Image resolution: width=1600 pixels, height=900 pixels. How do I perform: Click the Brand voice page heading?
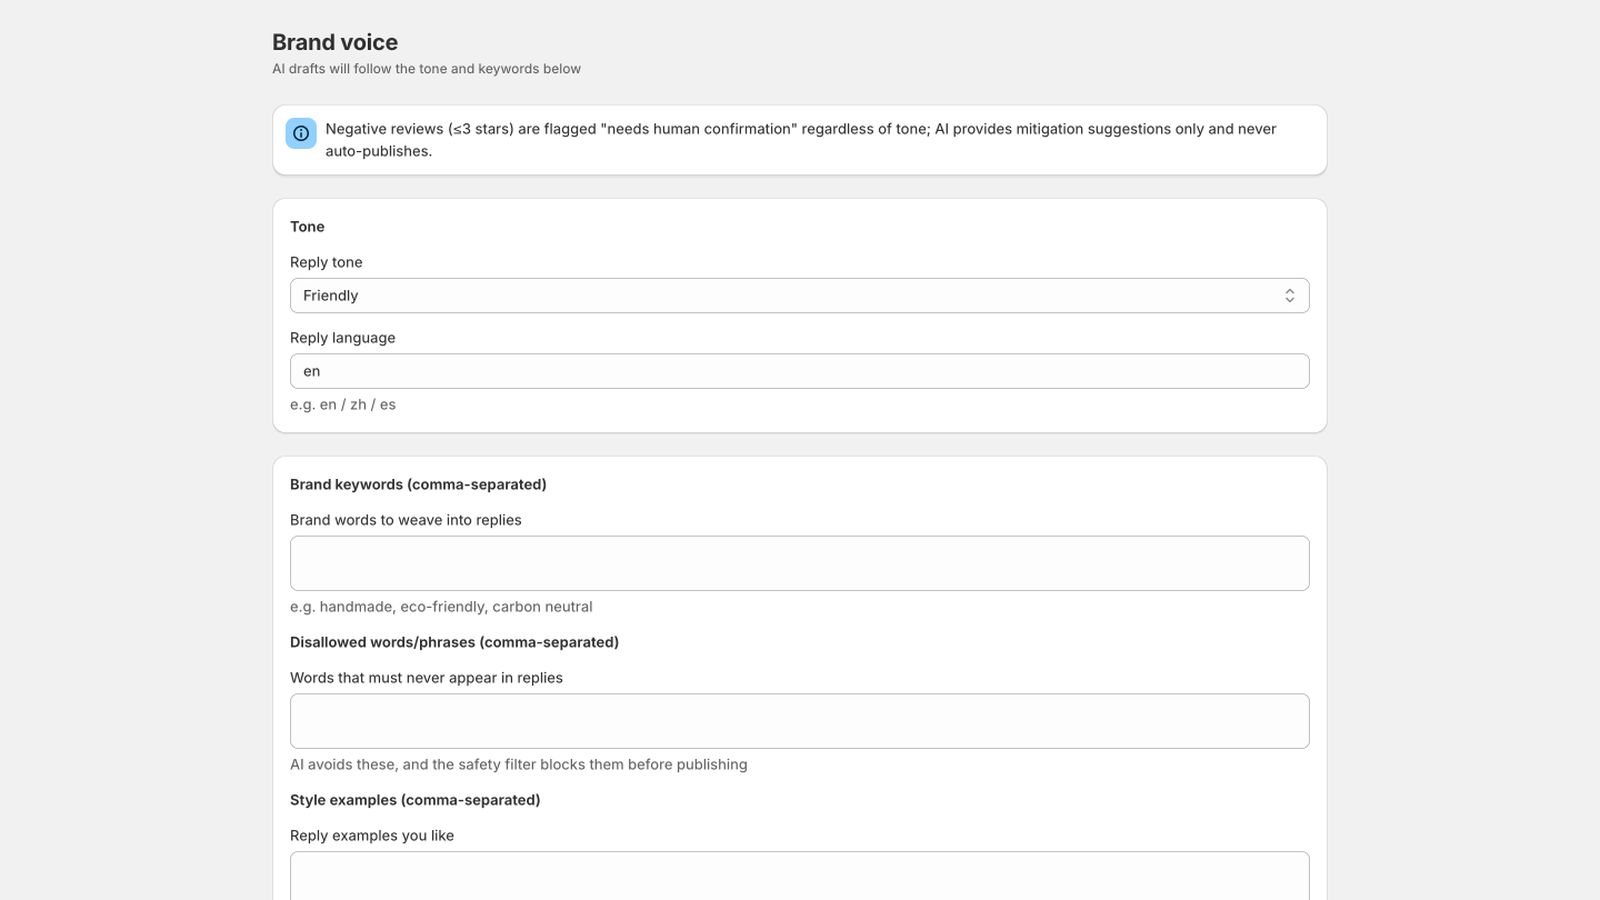point(335,42)
